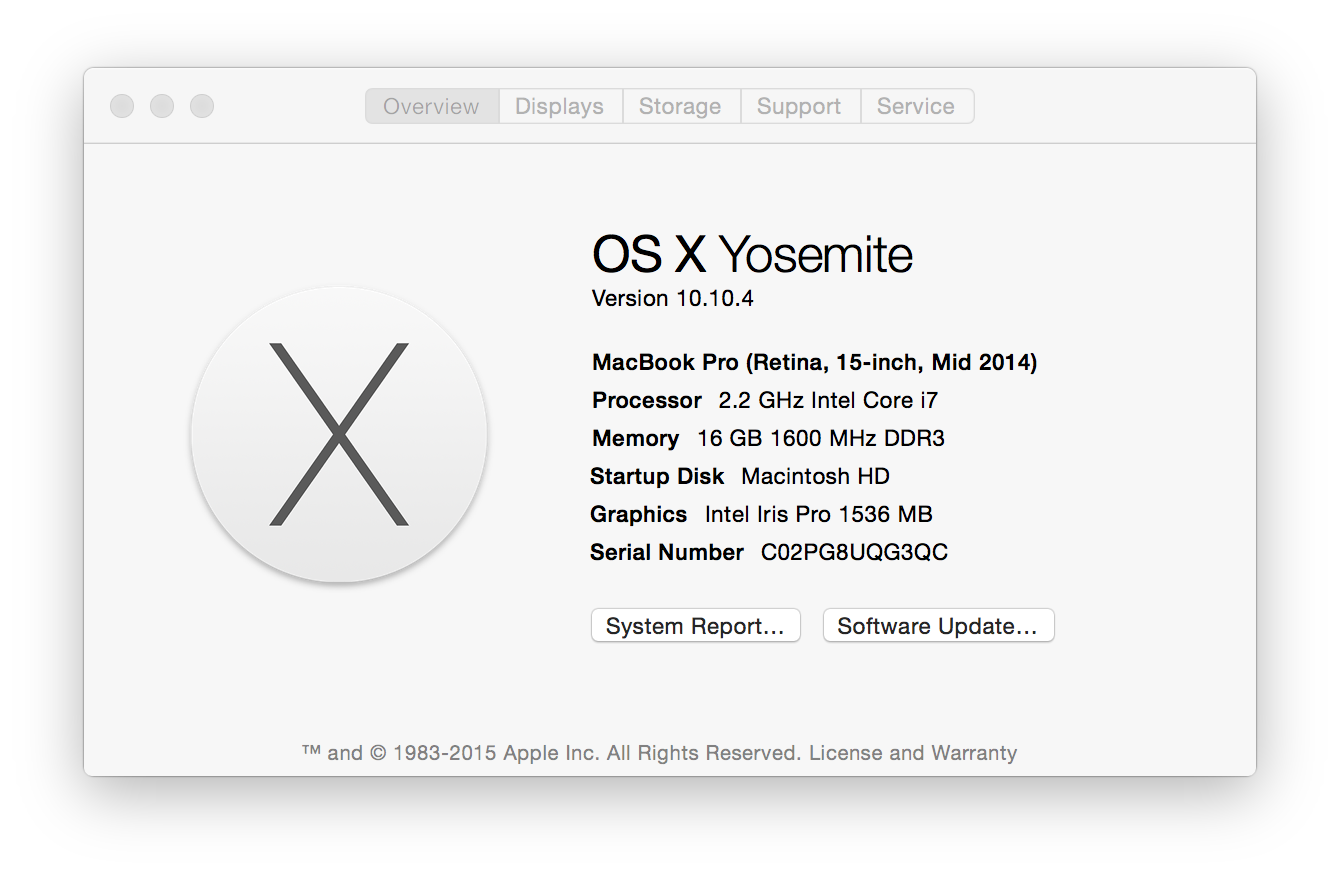Minimize the About This Mac window
1340x876 pixels.
162,106
